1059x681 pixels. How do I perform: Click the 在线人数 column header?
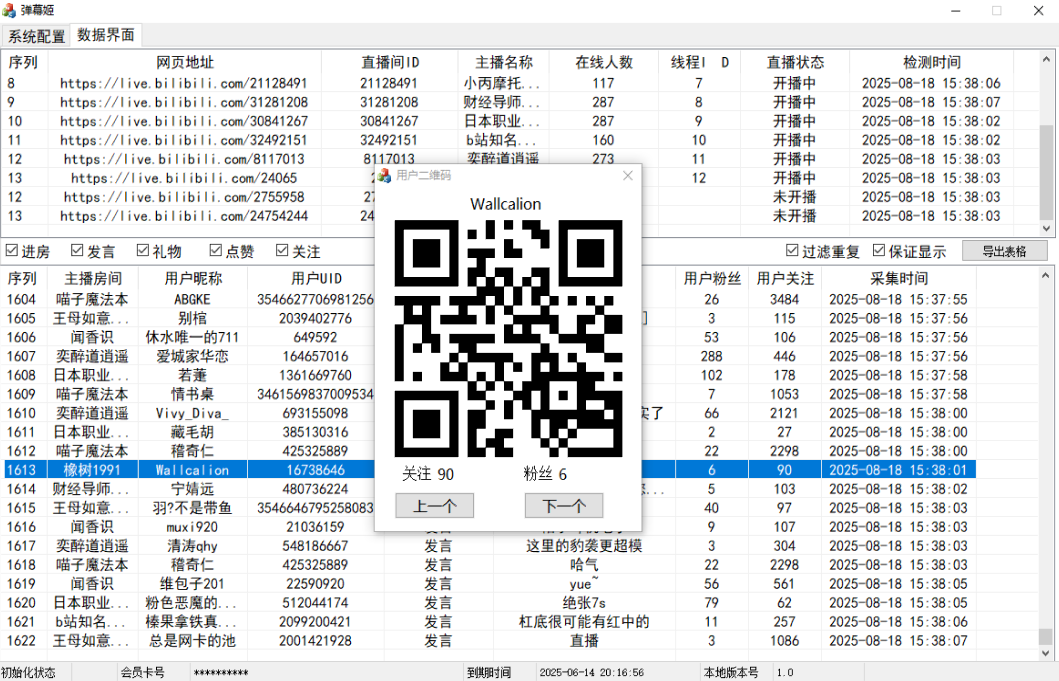click(604, 62)
